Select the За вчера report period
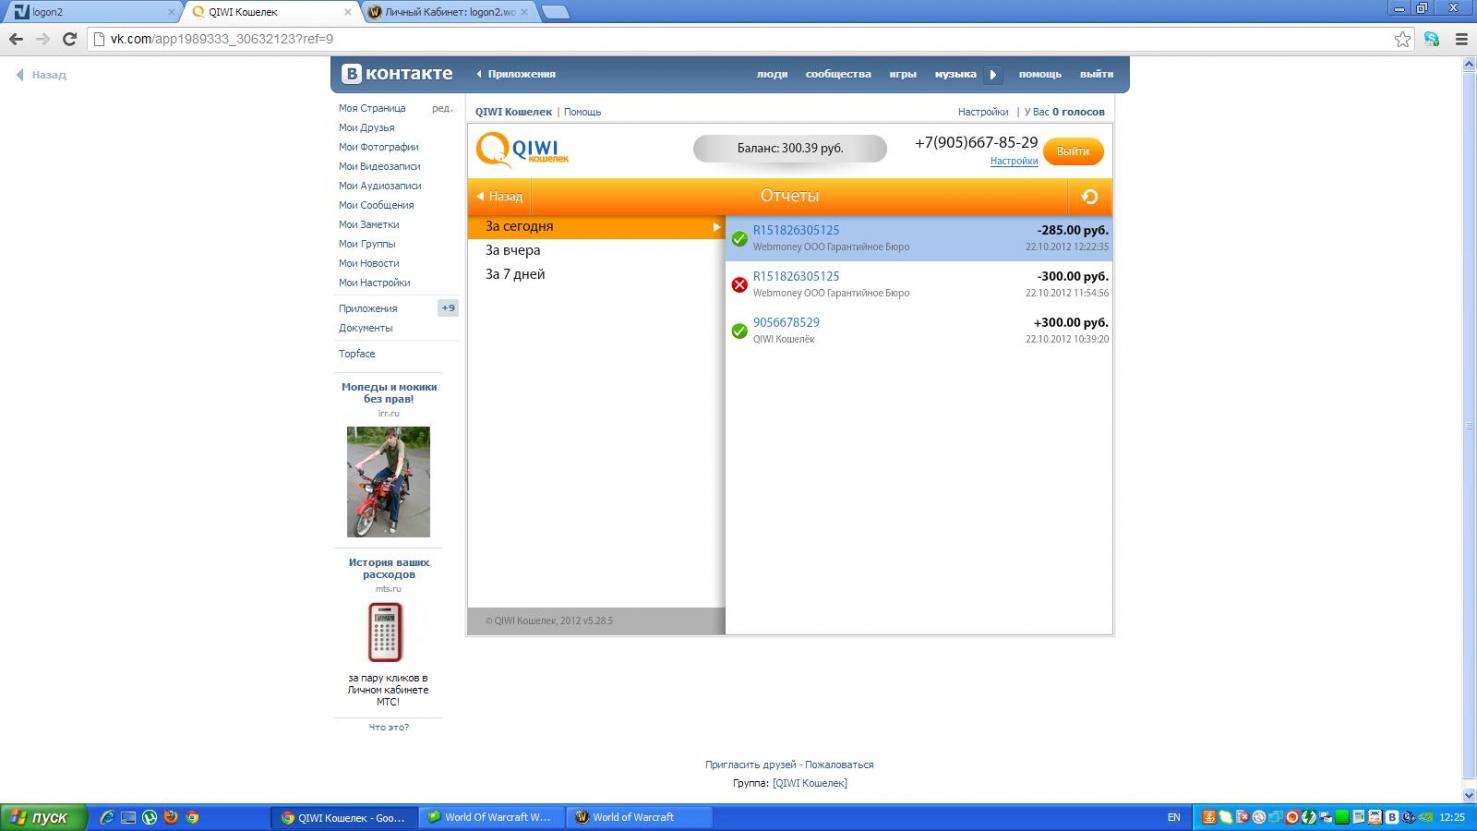 pyautogui.click(x=596, y=250)
